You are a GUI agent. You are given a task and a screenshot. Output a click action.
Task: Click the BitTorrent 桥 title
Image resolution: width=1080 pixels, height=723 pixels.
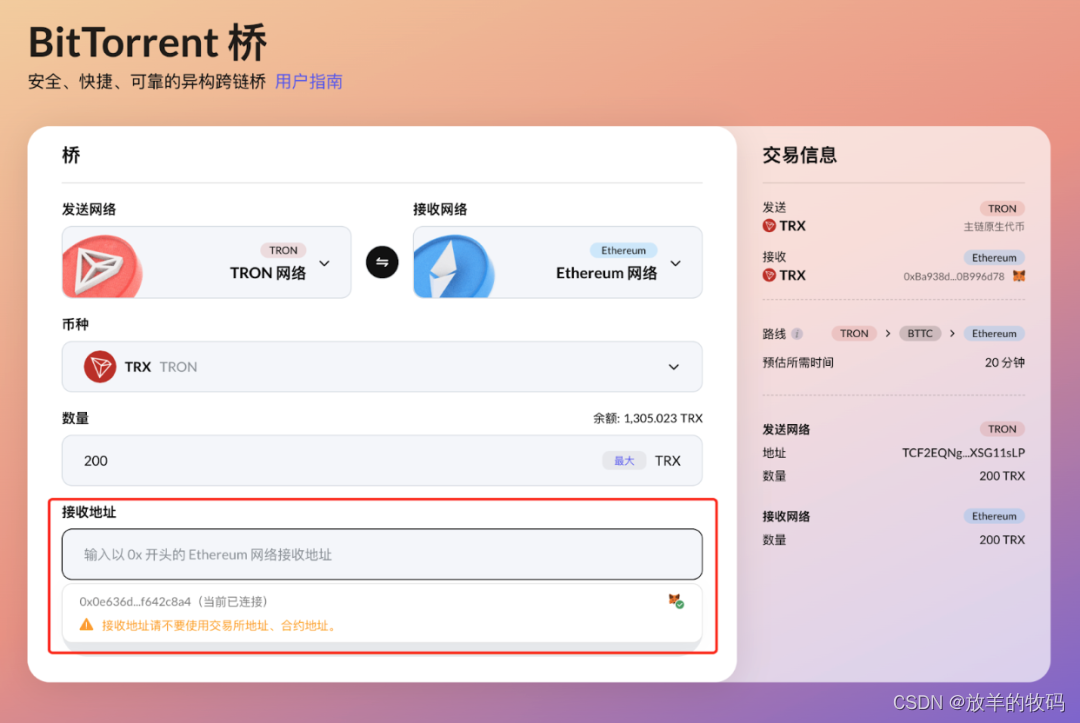point(147,42)
